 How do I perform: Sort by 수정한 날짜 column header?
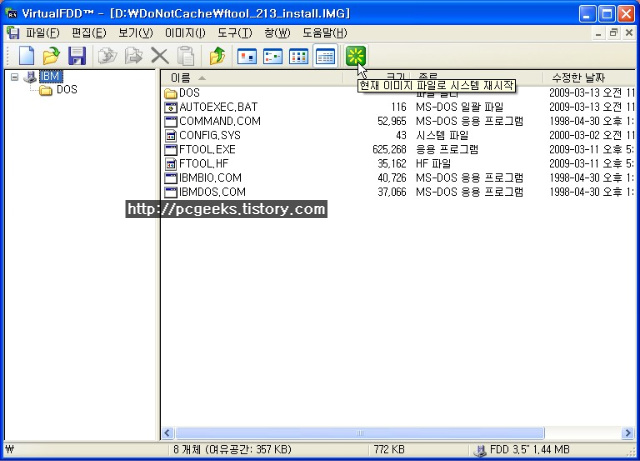(589, 78)
